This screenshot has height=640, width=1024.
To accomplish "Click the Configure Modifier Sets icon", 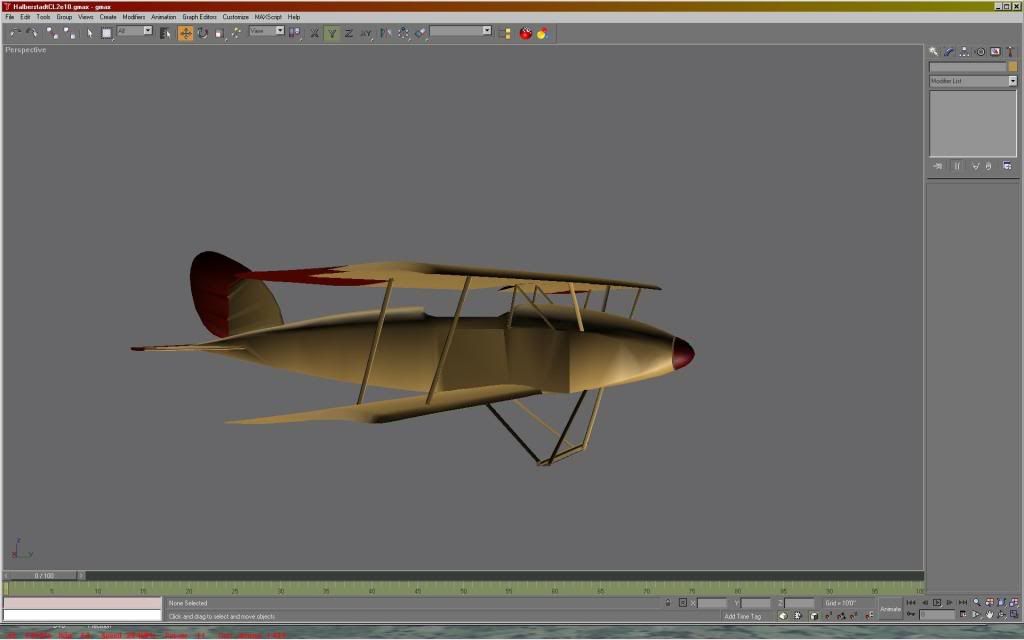I will click(x=1007, y=166).
